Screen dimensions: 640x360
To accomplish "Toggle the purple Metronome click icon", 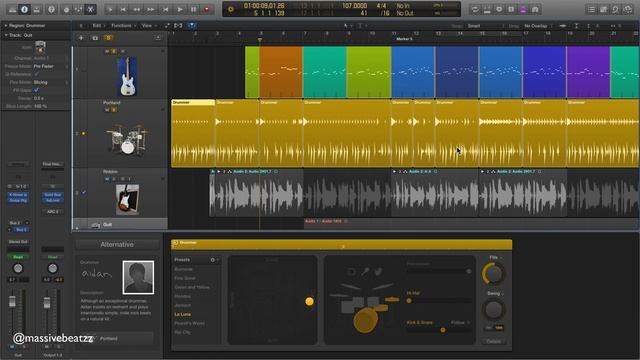I will (x=523, y=9).
